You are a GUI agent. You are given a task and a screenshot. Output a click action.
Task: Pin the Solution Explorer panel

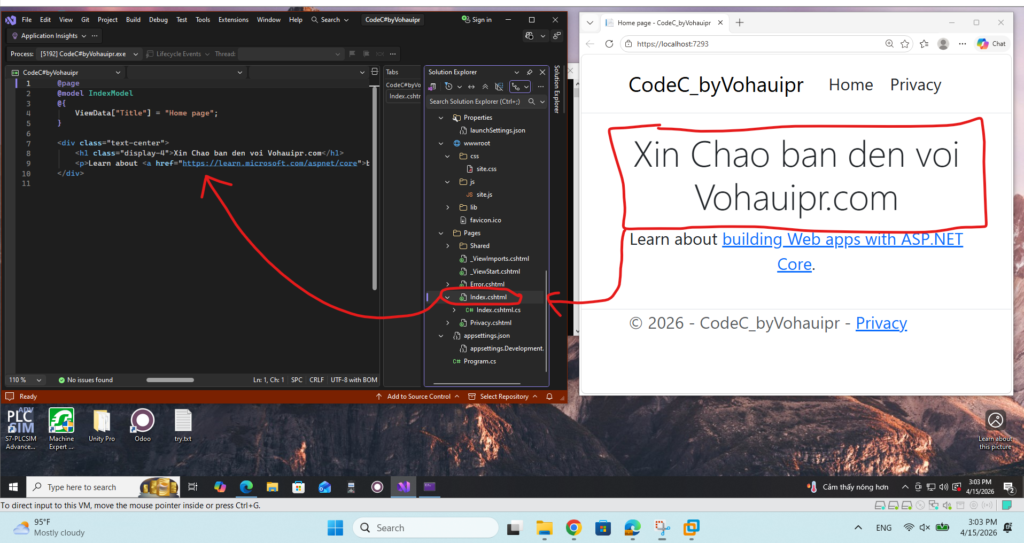pyautogui.click(x=530, y=72)
